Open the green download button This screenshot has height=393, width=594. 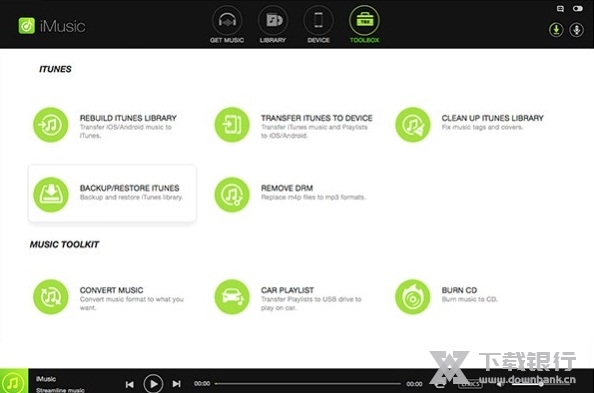tap(556, 30)
